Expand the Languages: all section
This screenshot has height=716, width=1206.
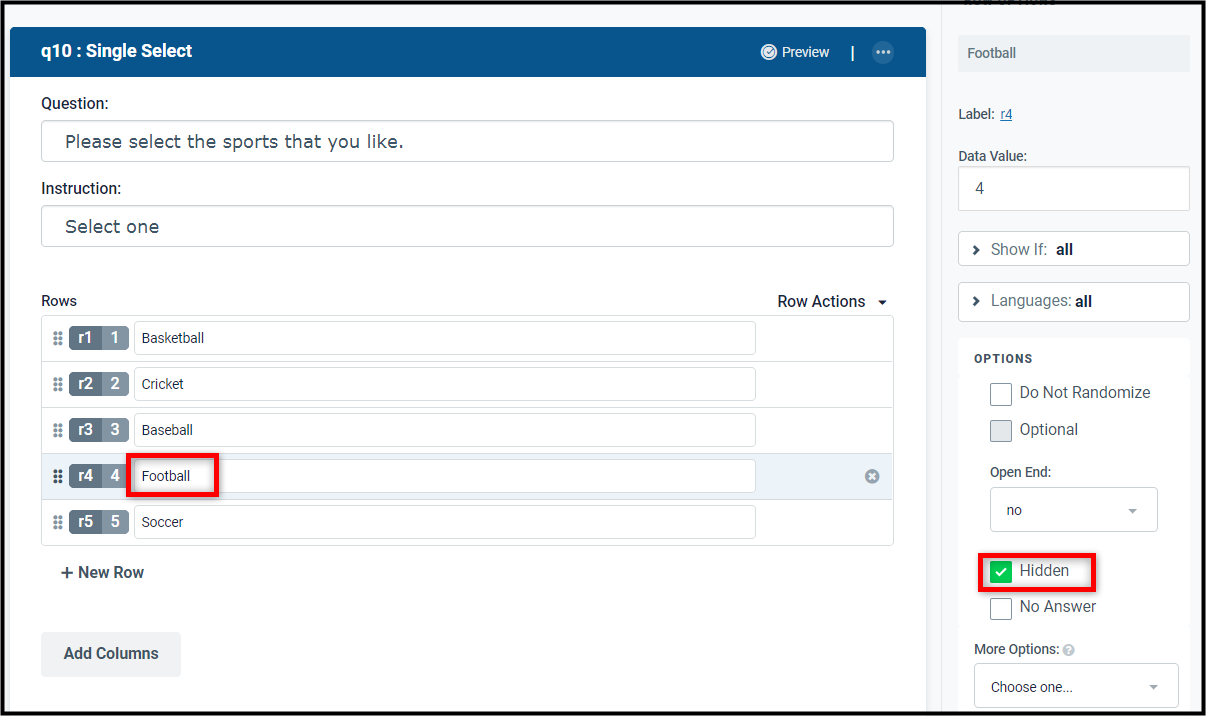tap(1074, 301)
